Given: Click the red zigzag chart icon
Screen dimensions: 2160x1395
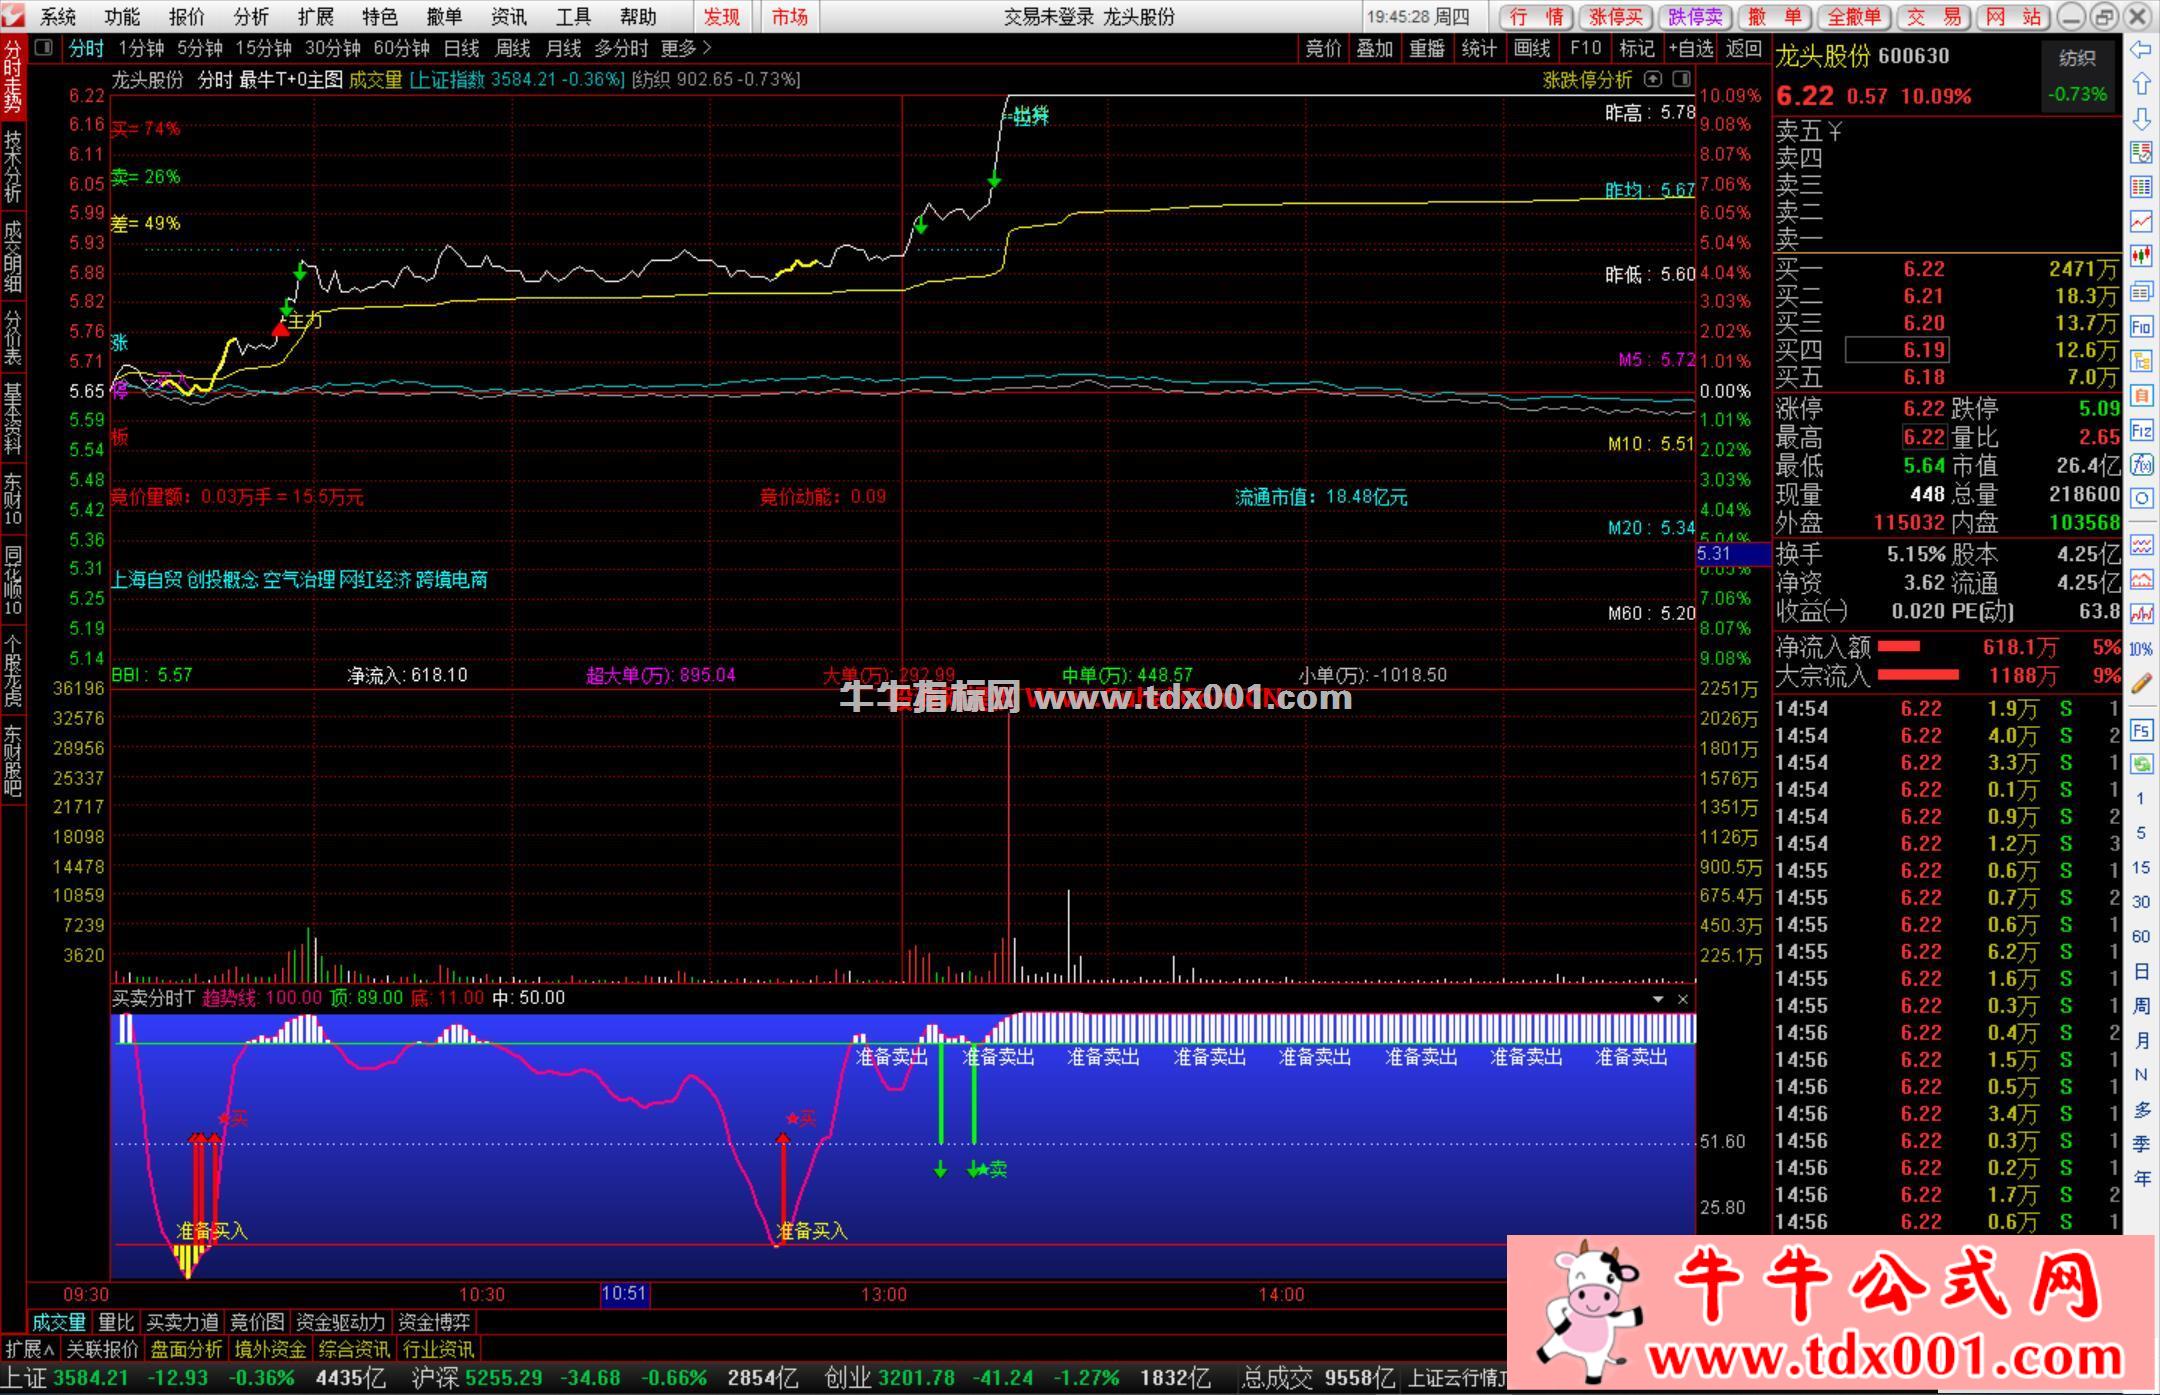Looking at the screenshot, I should tap(2141, 614).
